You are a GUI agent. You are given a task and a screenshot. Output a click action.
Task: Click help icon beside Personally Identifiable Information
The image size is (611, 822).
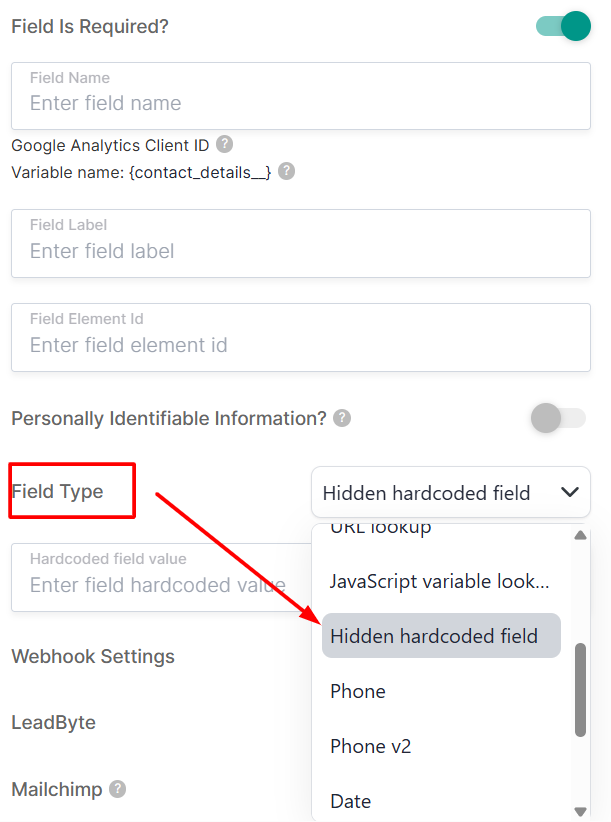[342, 418]
